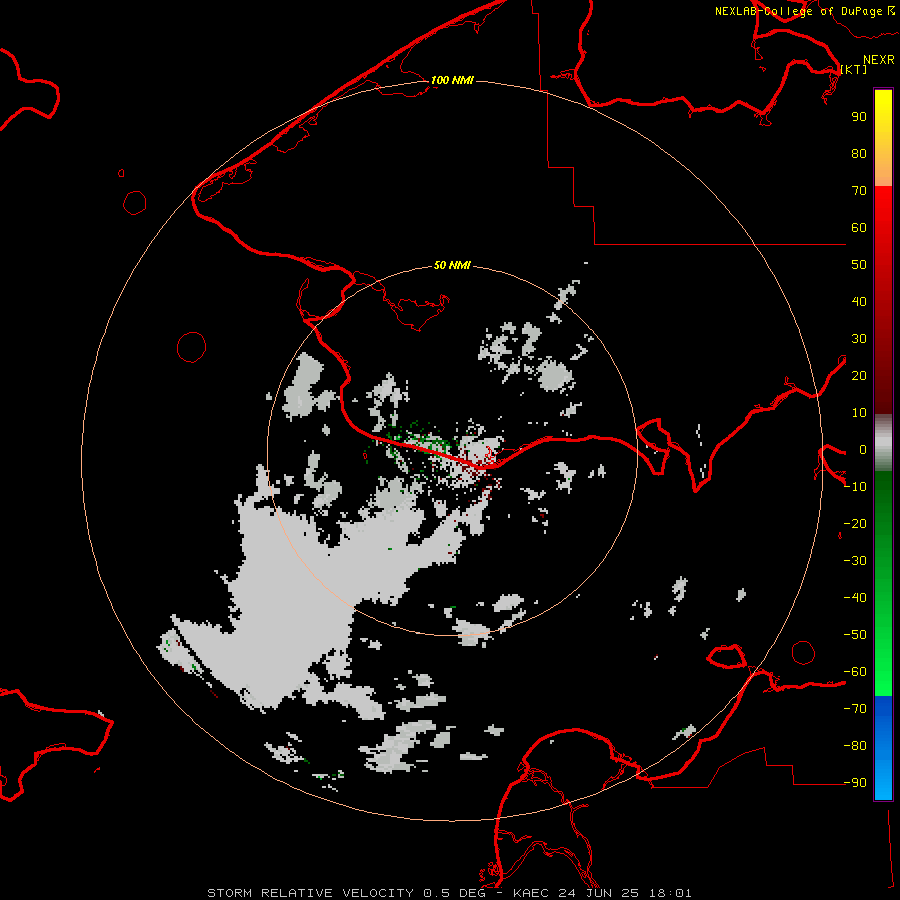Click the "NEXLAB-College of DuPage" credit text
The height and width of the screenshot is (900, 900).
click(x=800, y=11)
